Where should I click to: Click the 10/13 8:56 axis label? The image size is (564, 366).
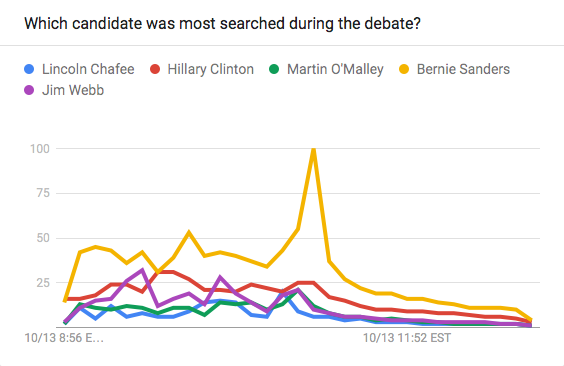(64, 338)
